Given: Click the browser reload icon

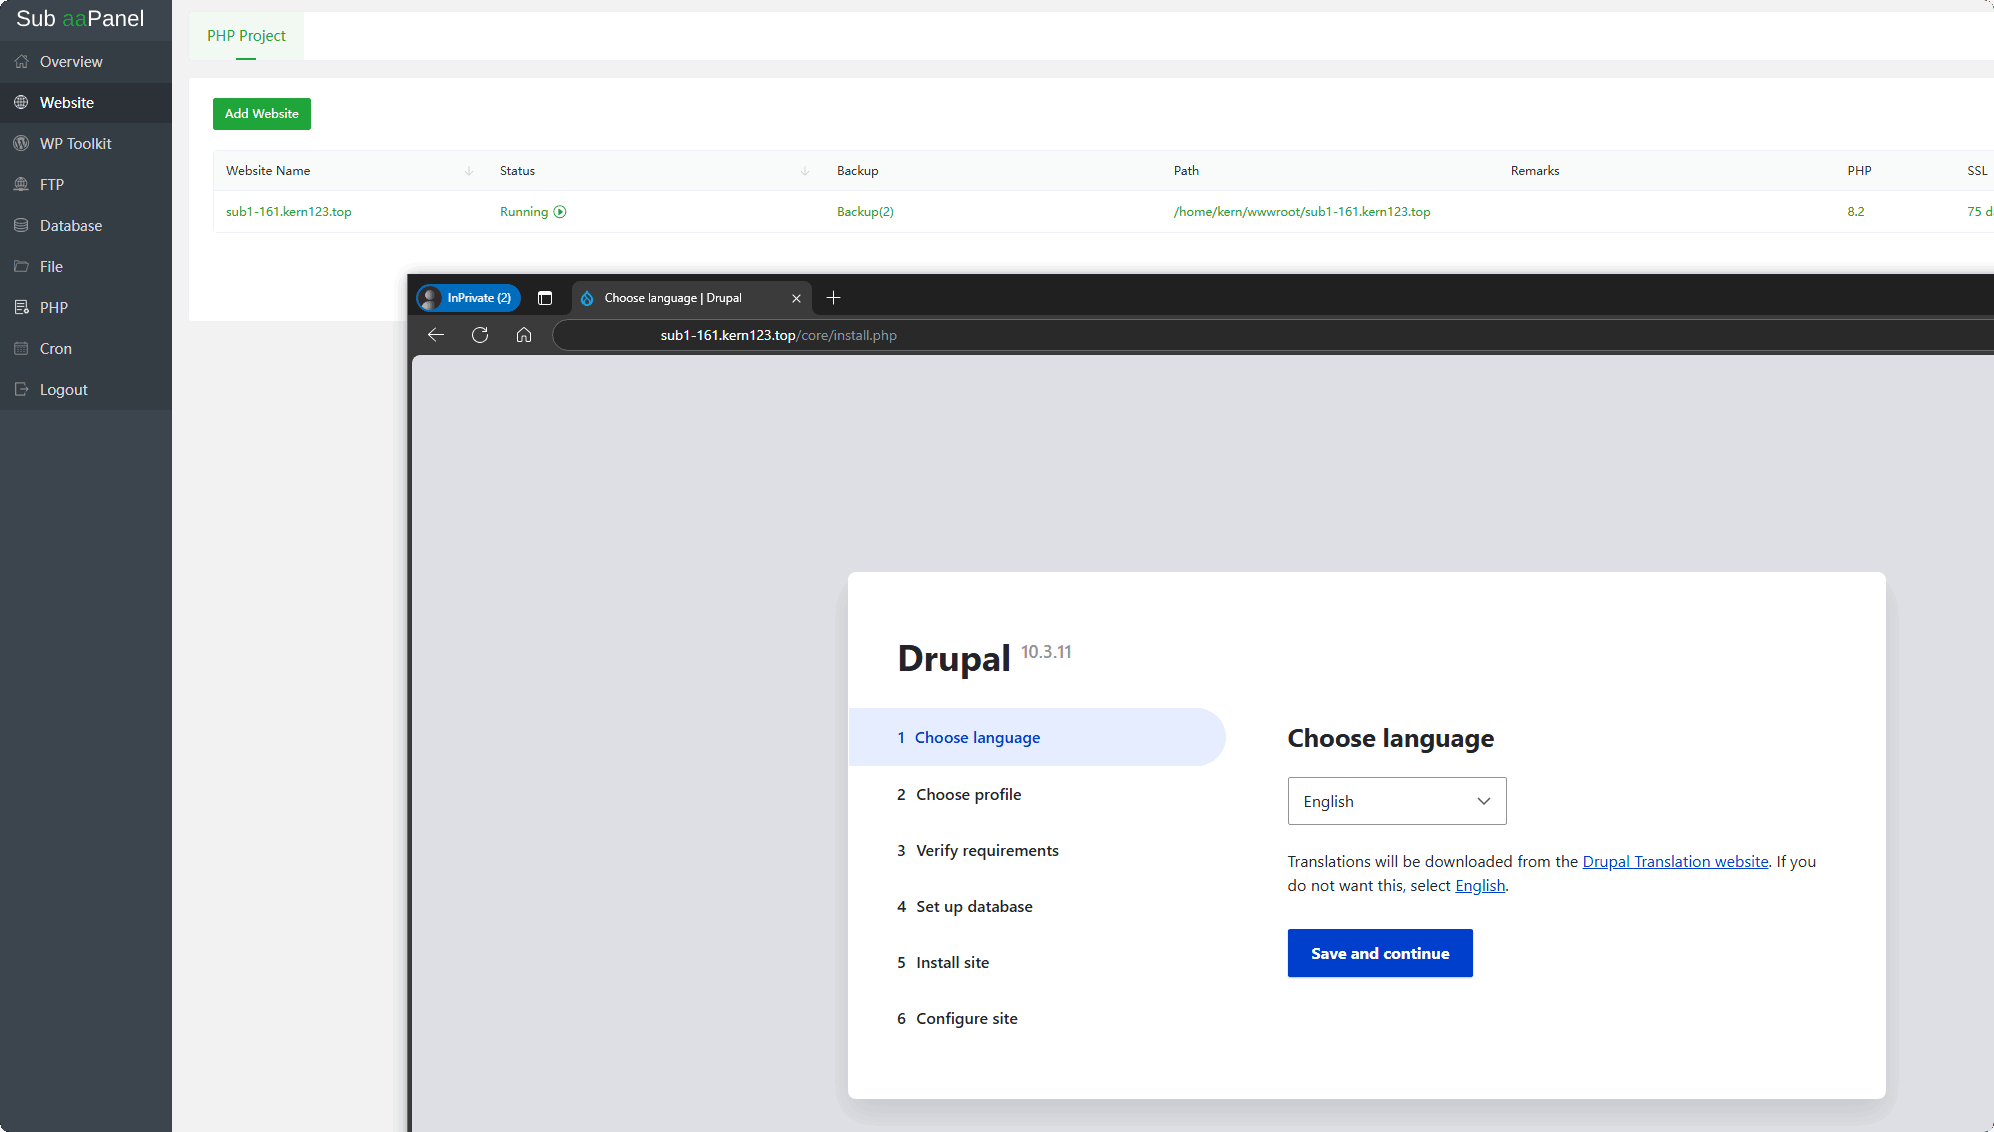Looking at the screenshot, I should (480, 335).
